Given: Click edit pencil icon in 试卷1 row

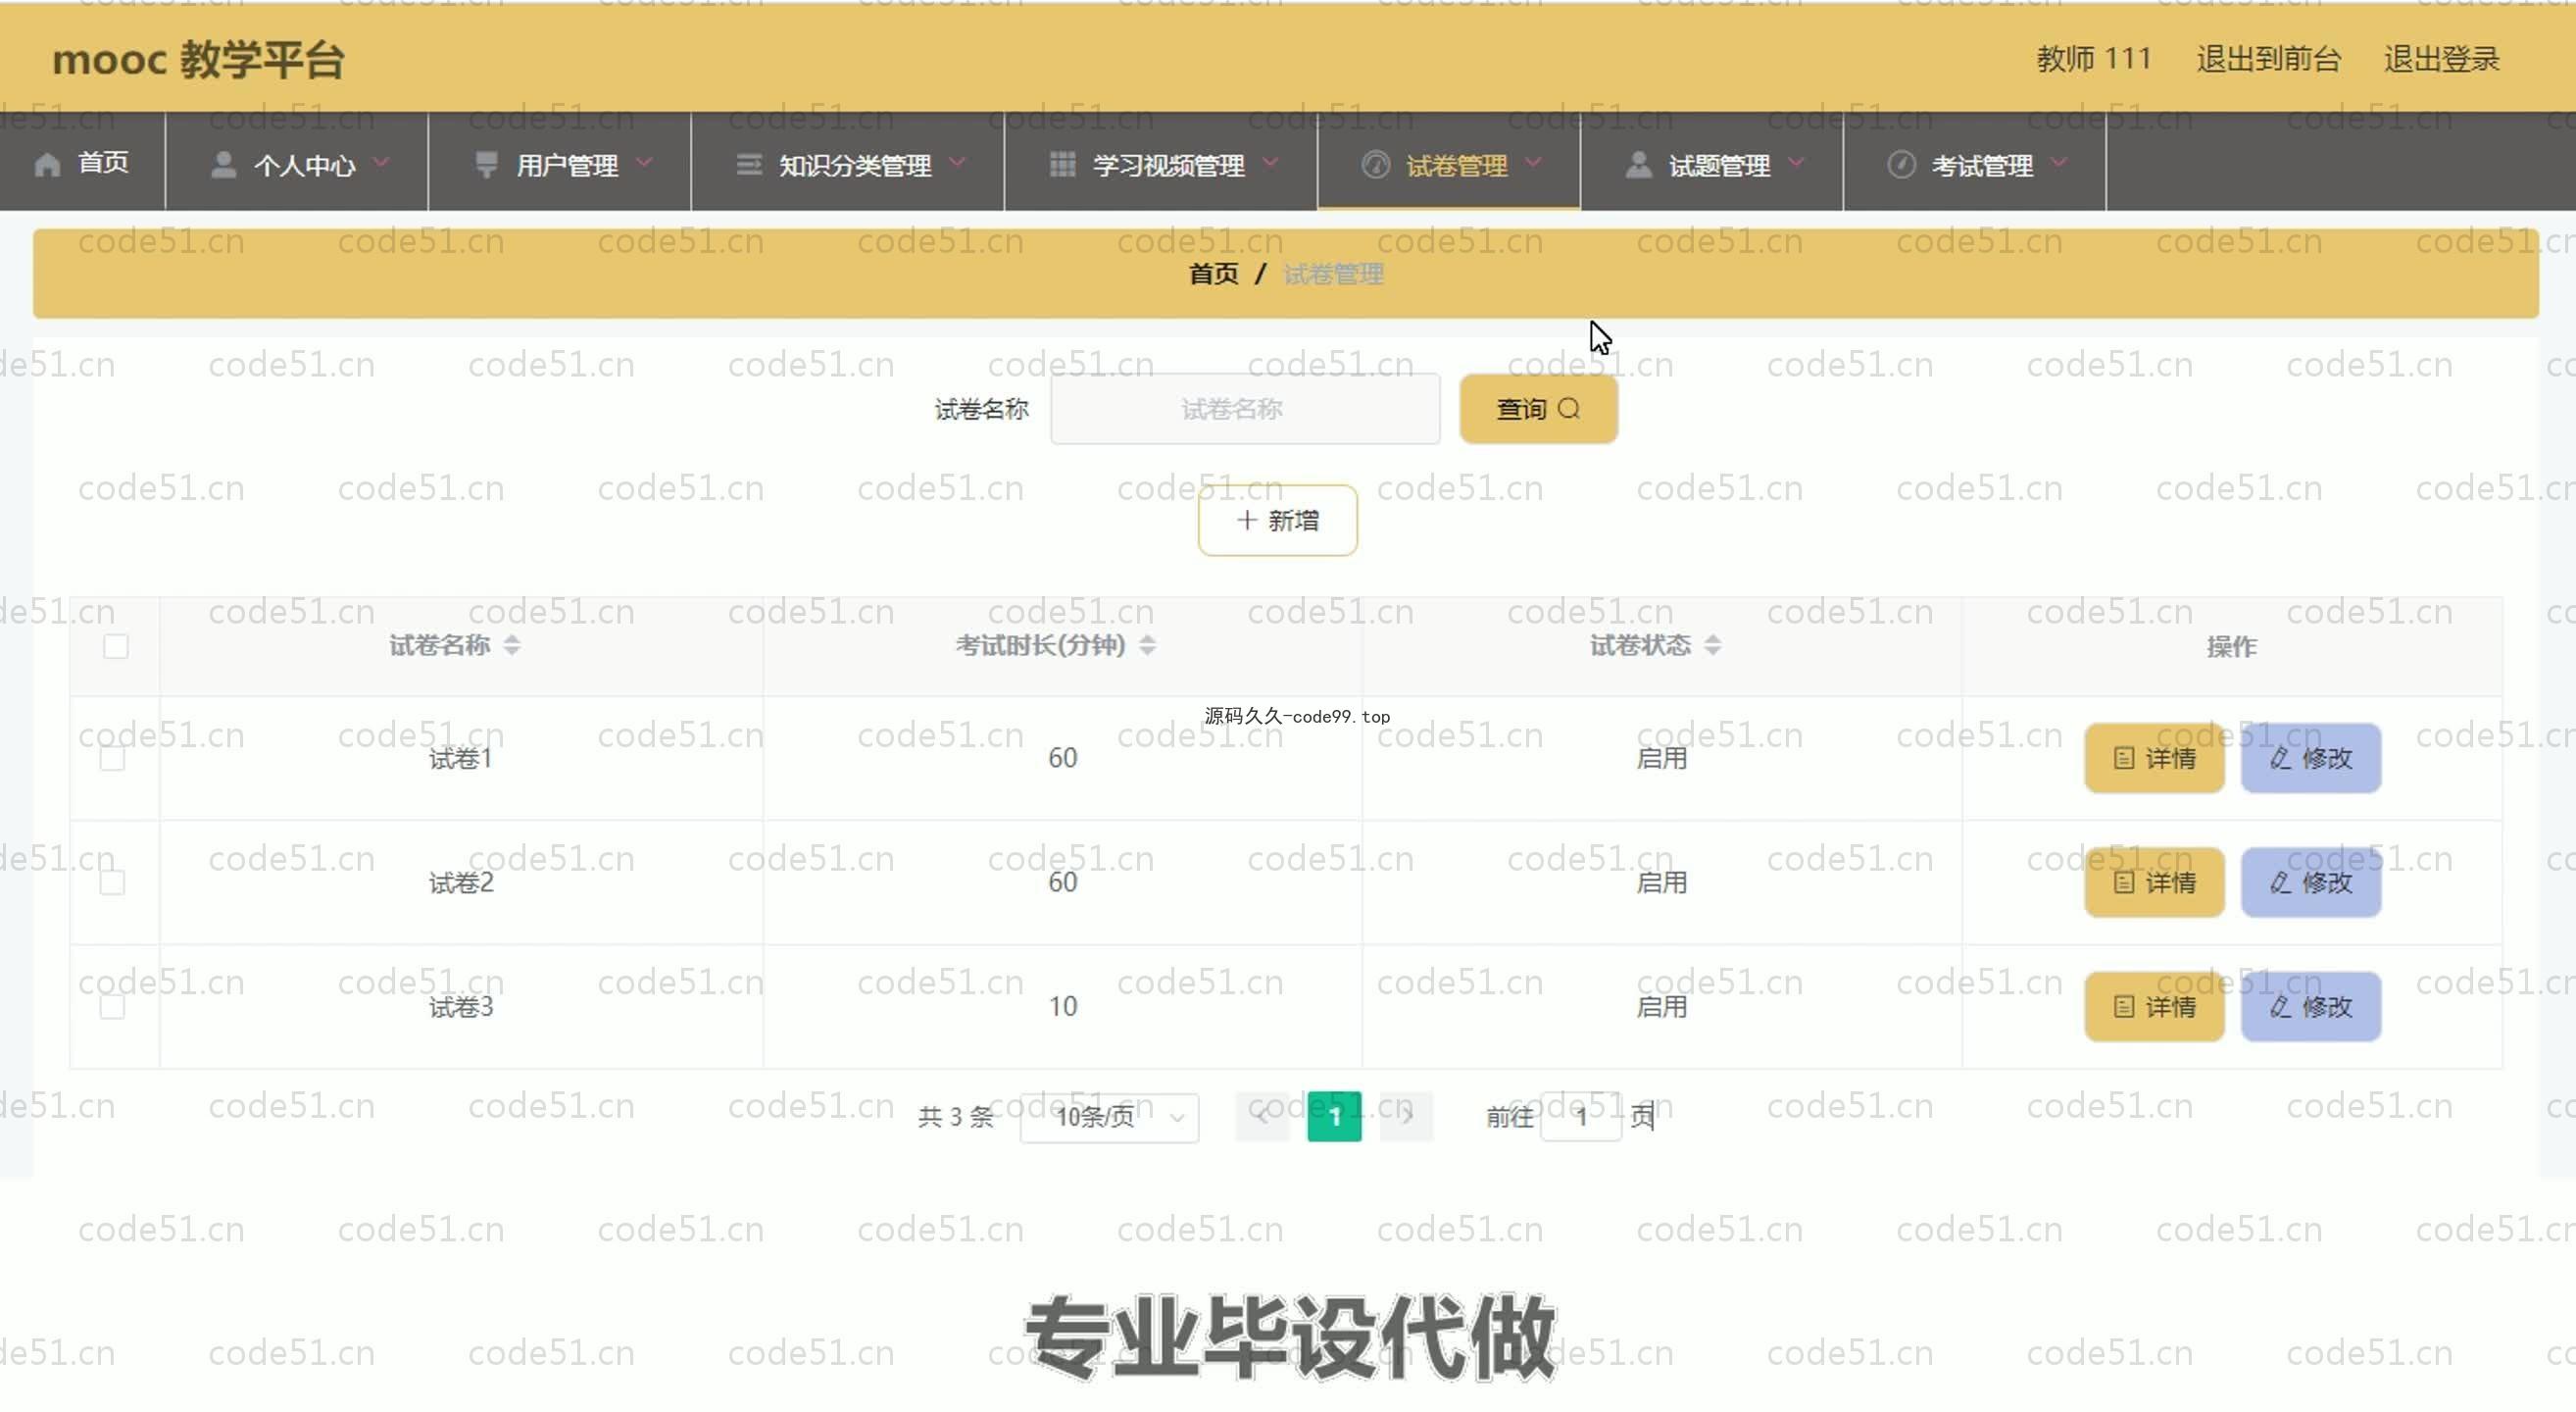Looking at the screenshot, I should point(2280,758).
